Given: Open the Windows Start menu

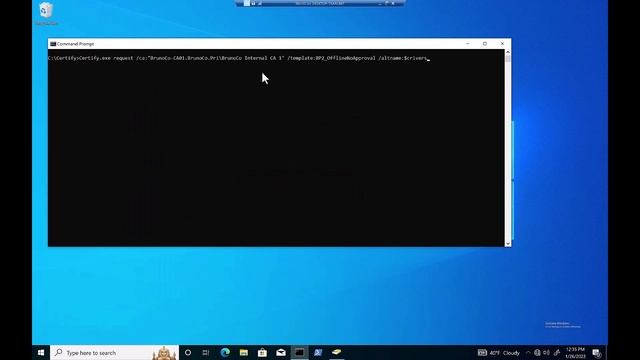Looking at the screenshot, I should (41, 353).
